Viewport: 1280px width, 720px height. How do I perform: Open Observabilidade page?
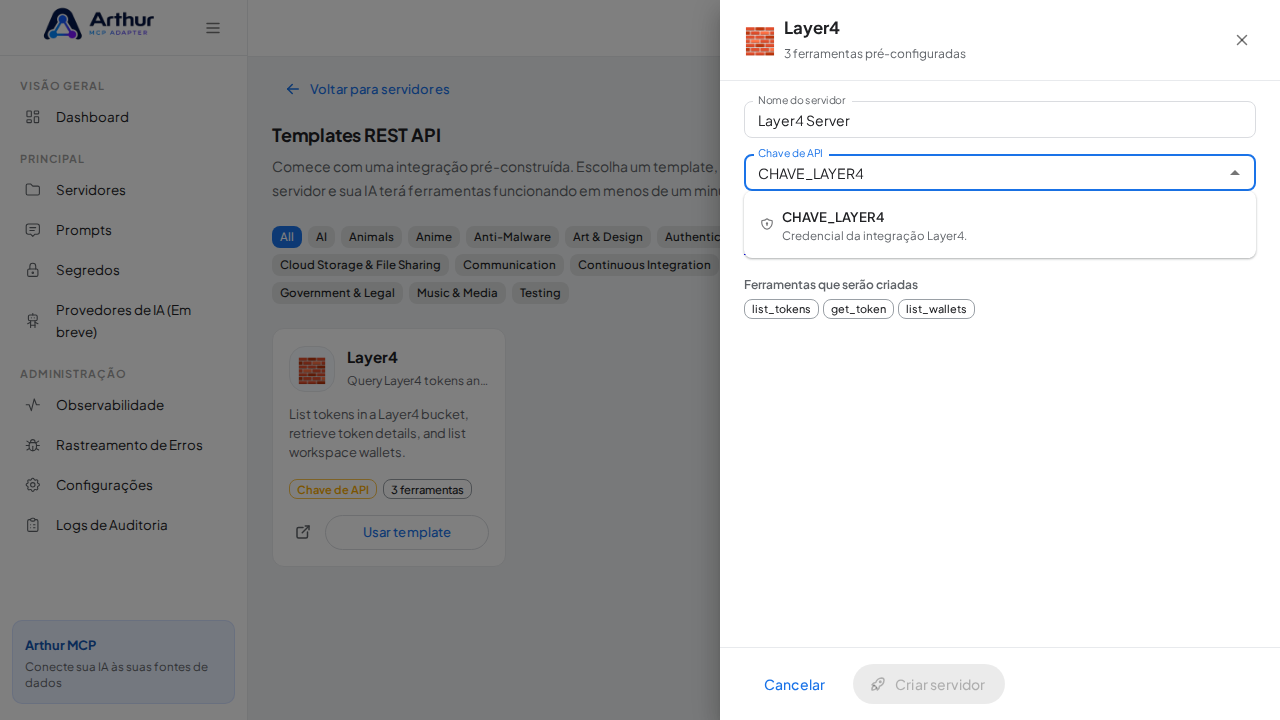(123, 405)
